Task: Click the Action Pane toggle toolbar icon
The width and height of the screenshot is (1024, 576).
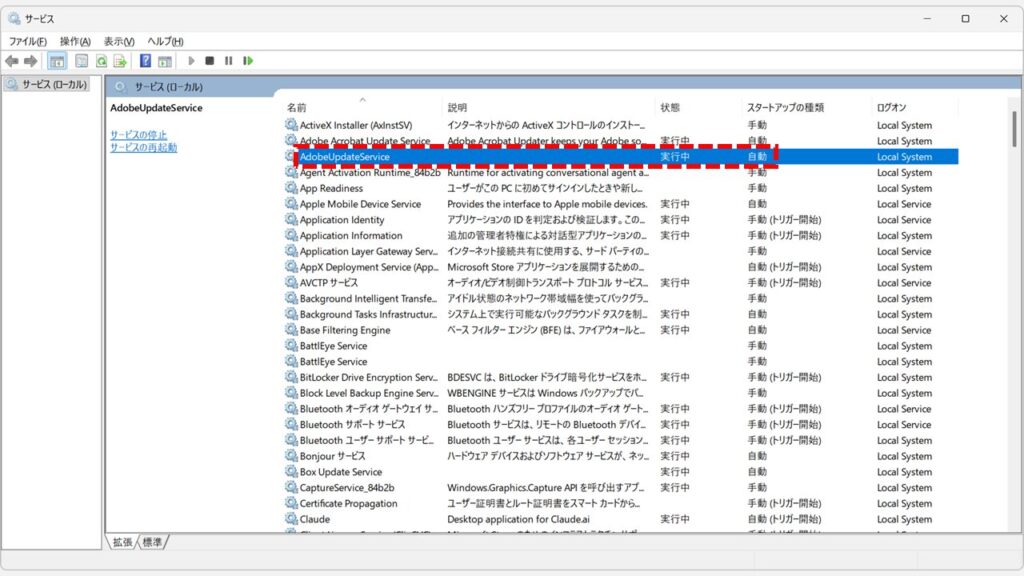Action: [x=165, y=61]
